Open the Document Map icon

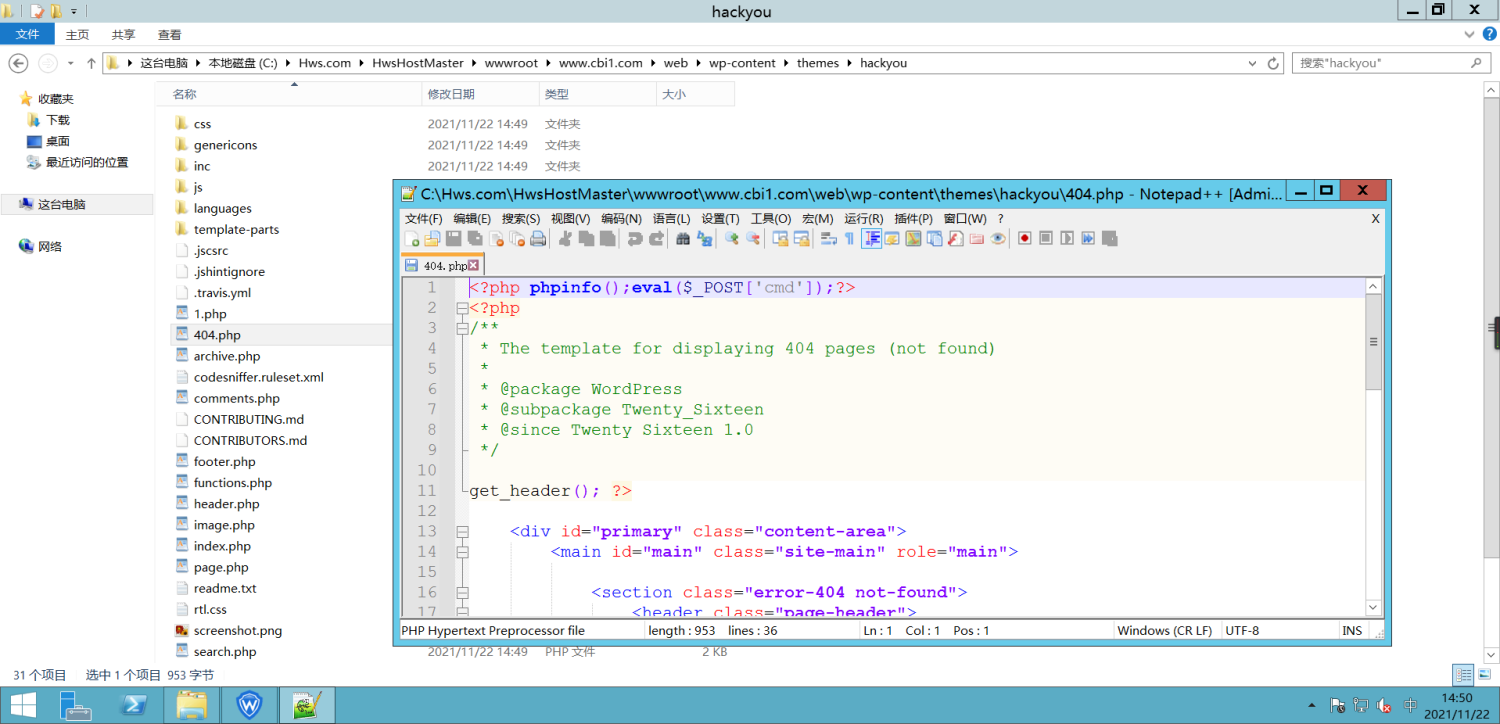pos(914,238)
